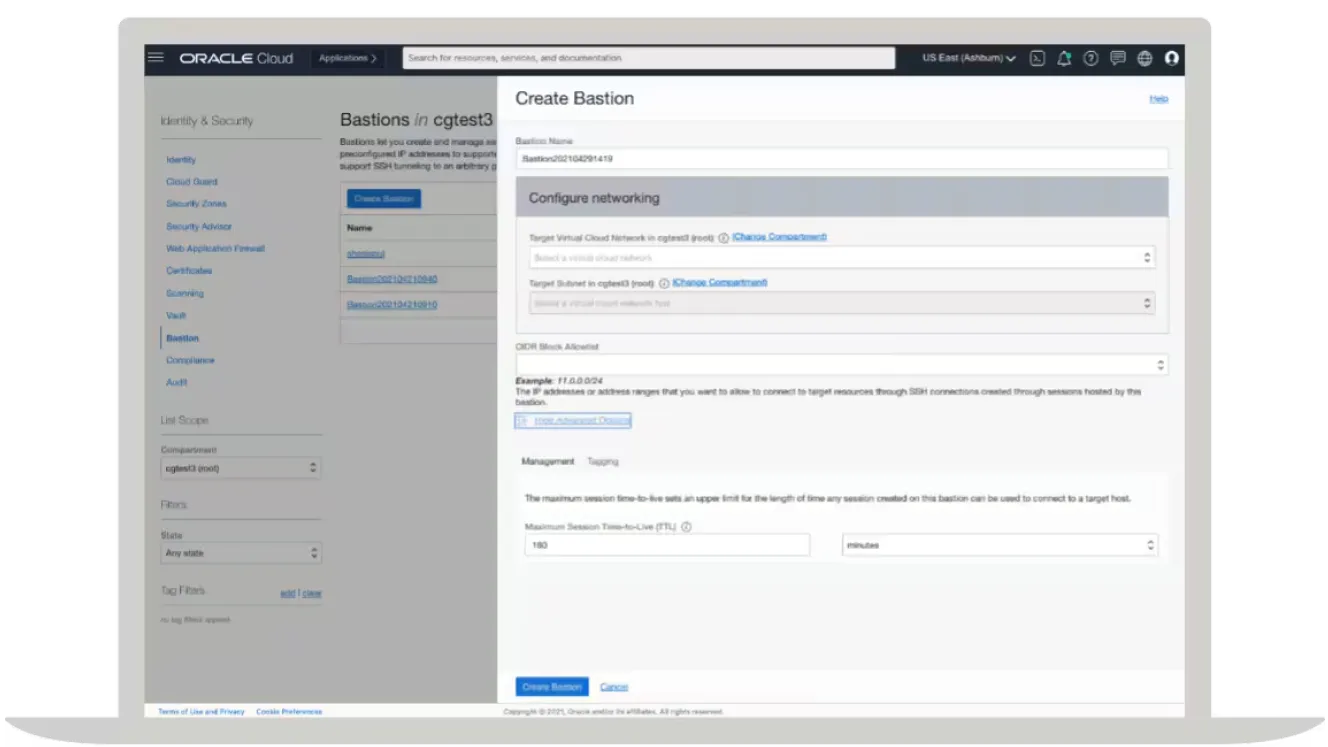Click info icon beside Target Subnet
The height and width of the screenshot is (747, 1328).
point(664,283)
